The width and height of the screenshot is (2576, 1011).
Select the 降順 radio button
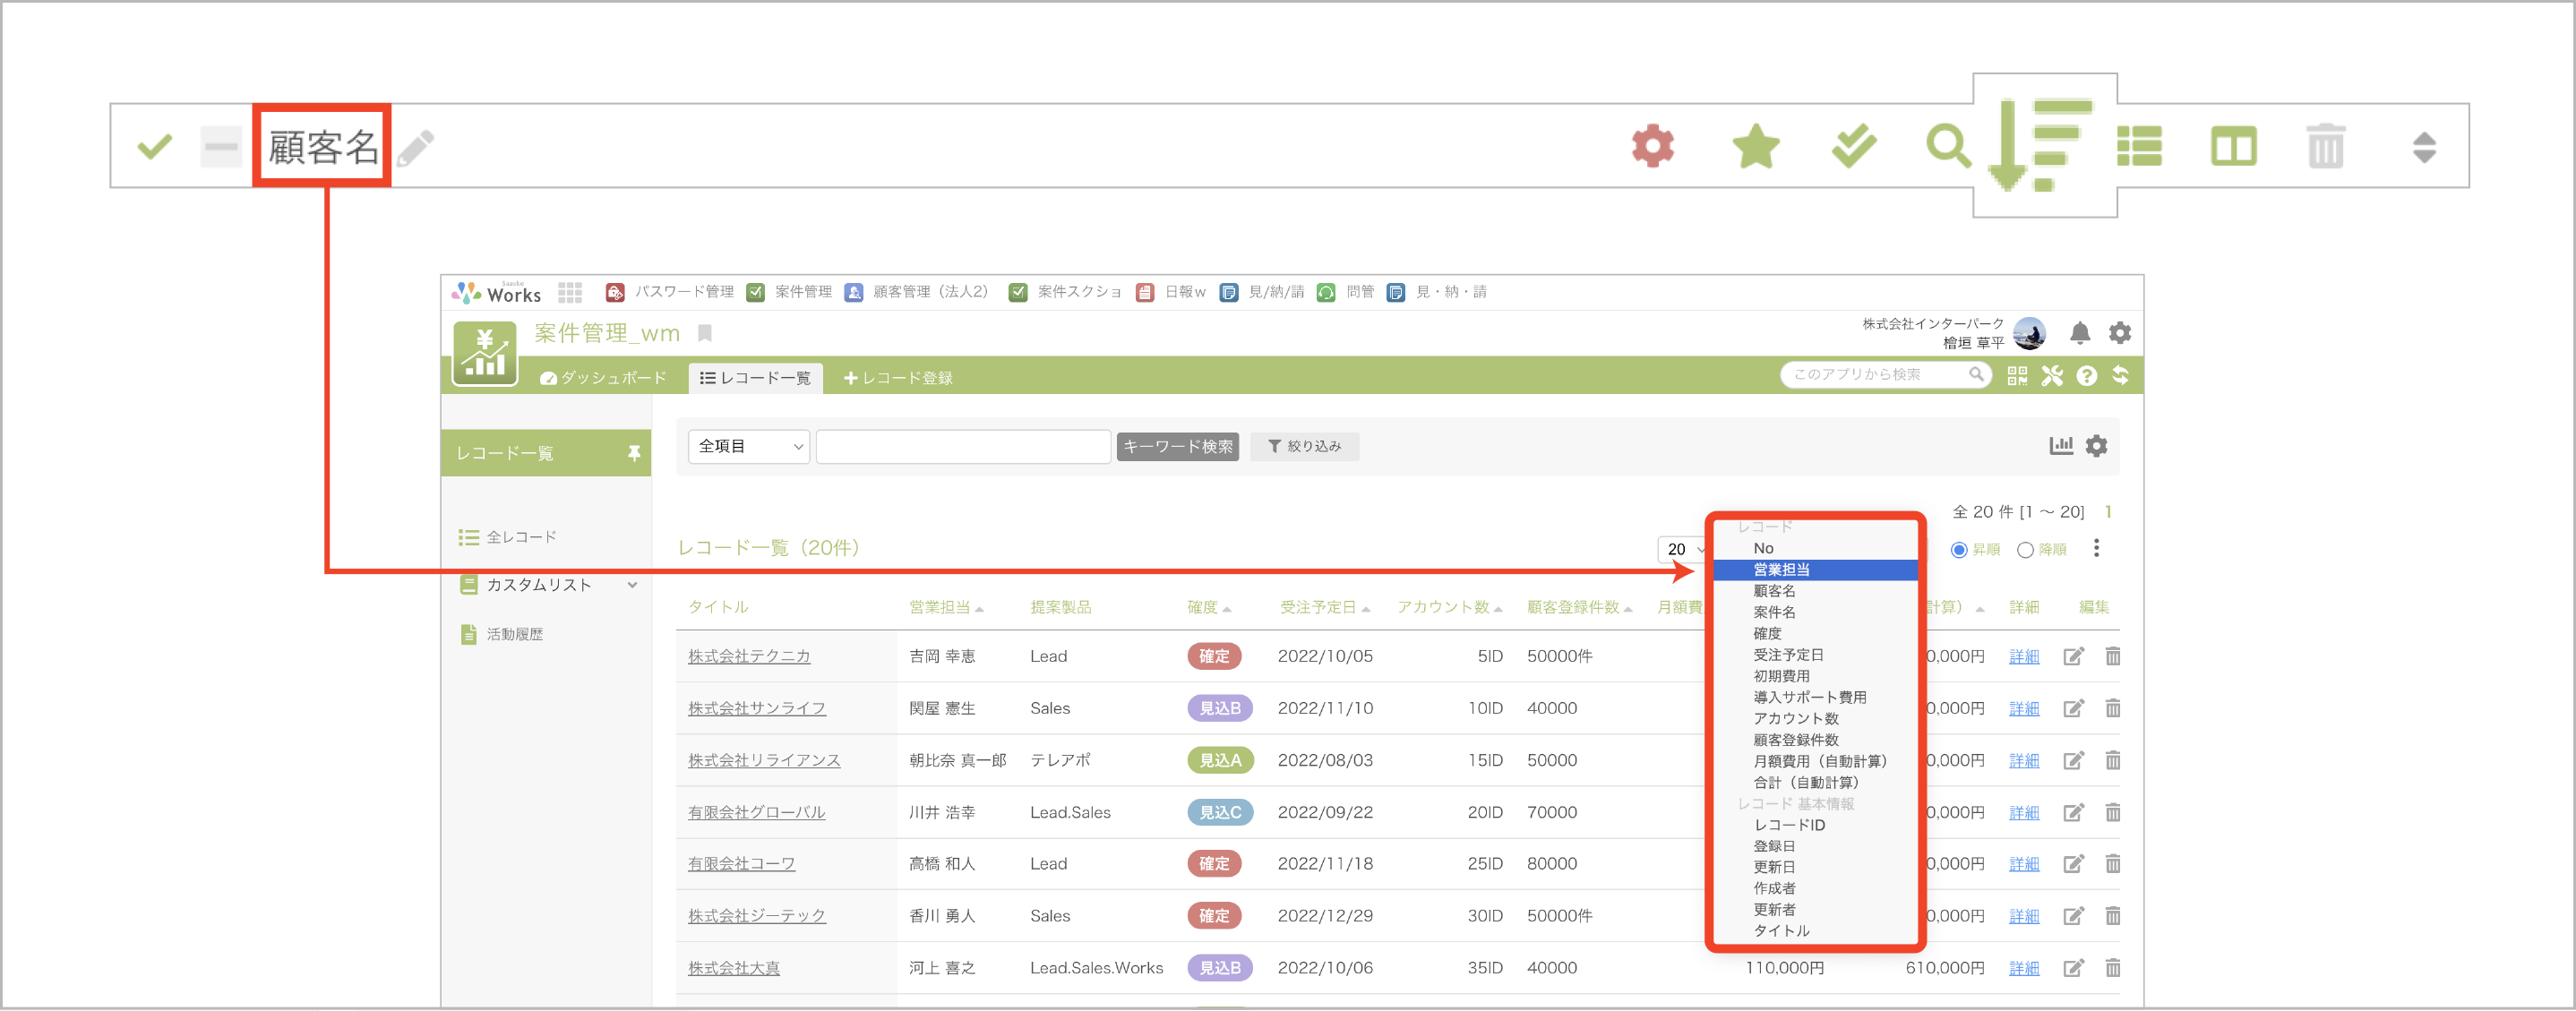pyautogui.click(x=2024, y=549)
